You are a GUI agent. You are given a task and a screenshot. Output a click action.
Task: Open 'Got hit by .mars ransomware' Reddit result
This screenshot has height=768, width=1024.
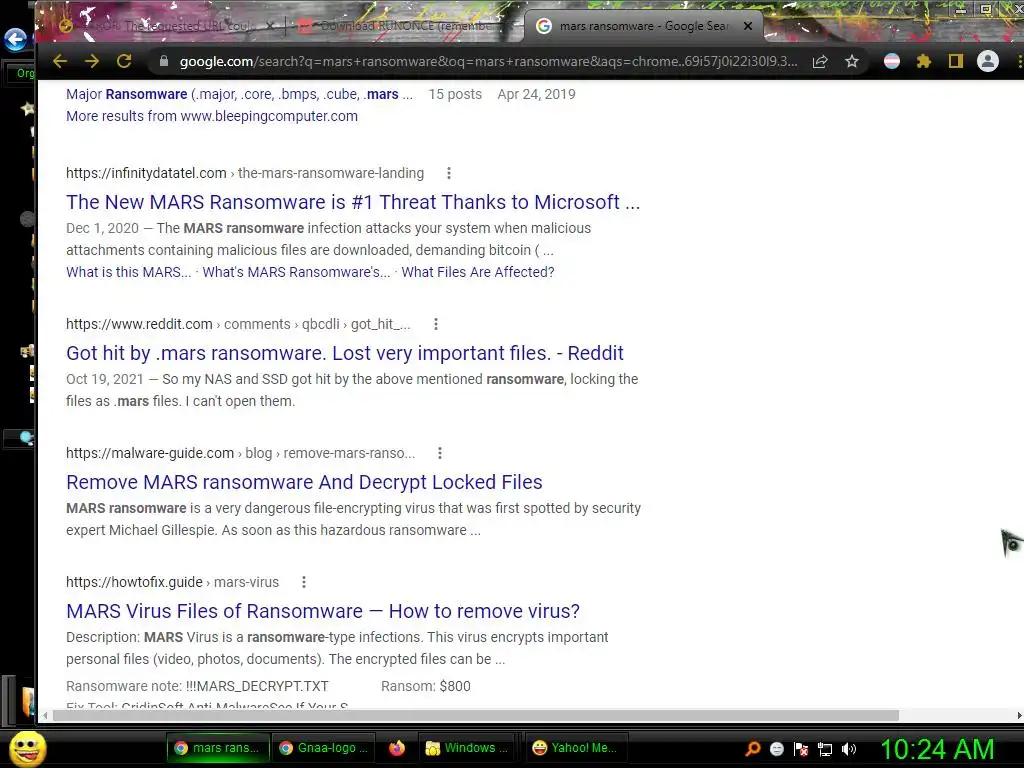(345, 353)
